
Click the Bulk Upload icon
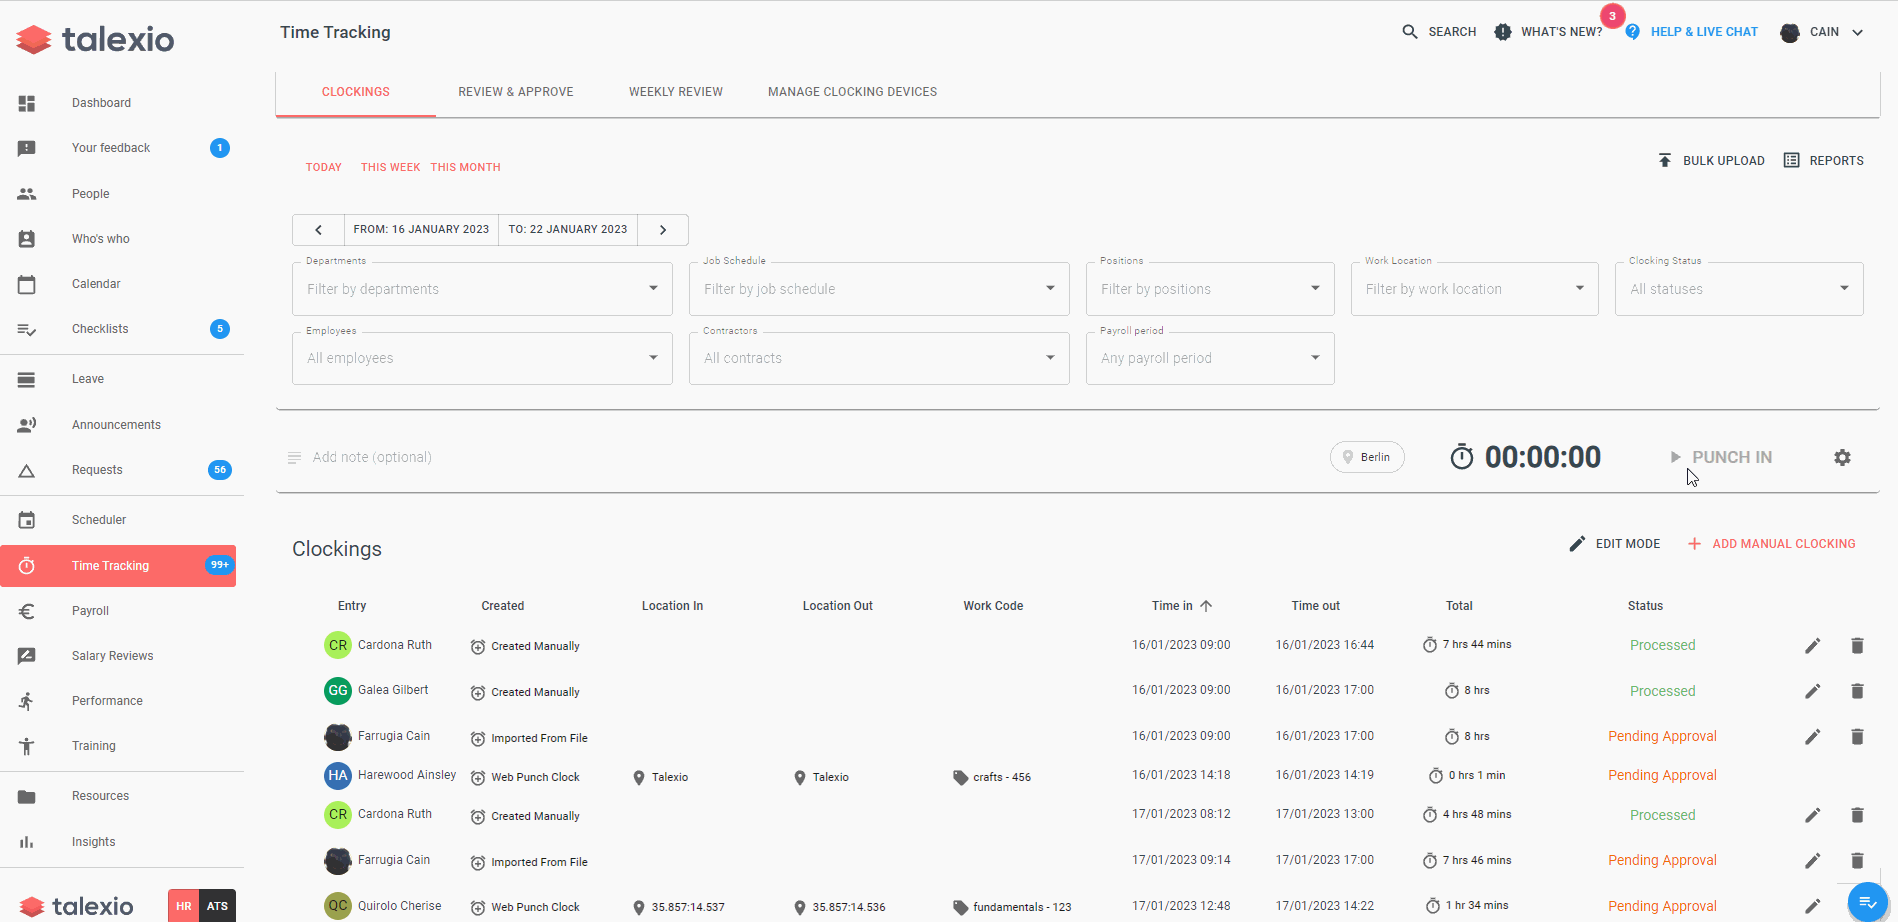1664,159
